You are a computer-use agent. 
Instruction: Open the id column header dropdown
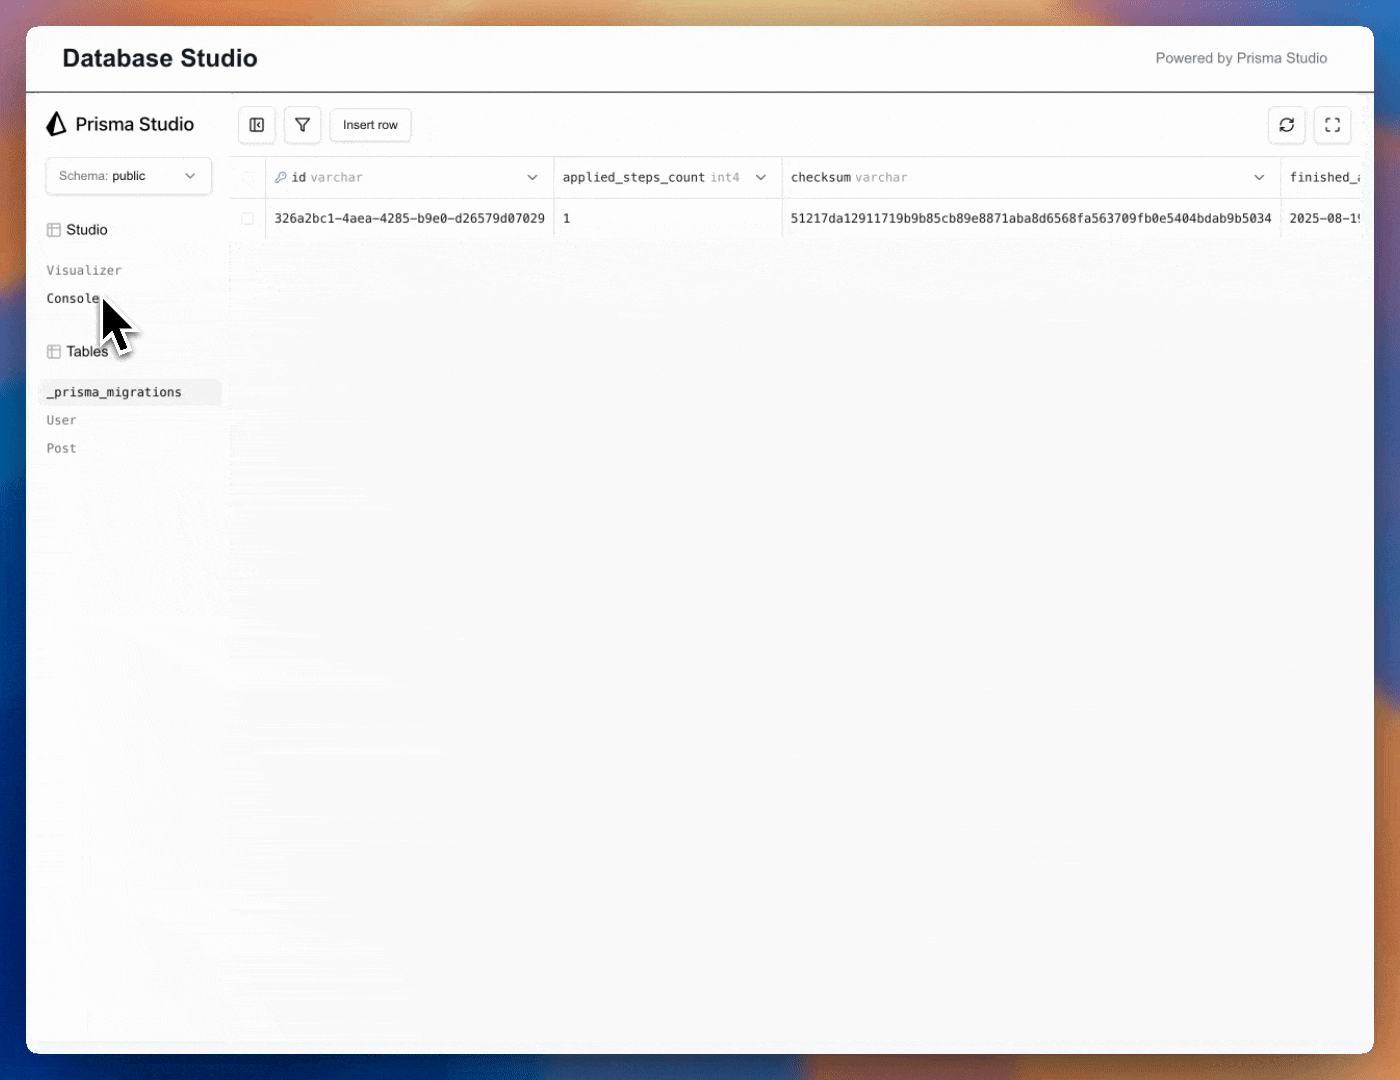(x=533, y=177)
